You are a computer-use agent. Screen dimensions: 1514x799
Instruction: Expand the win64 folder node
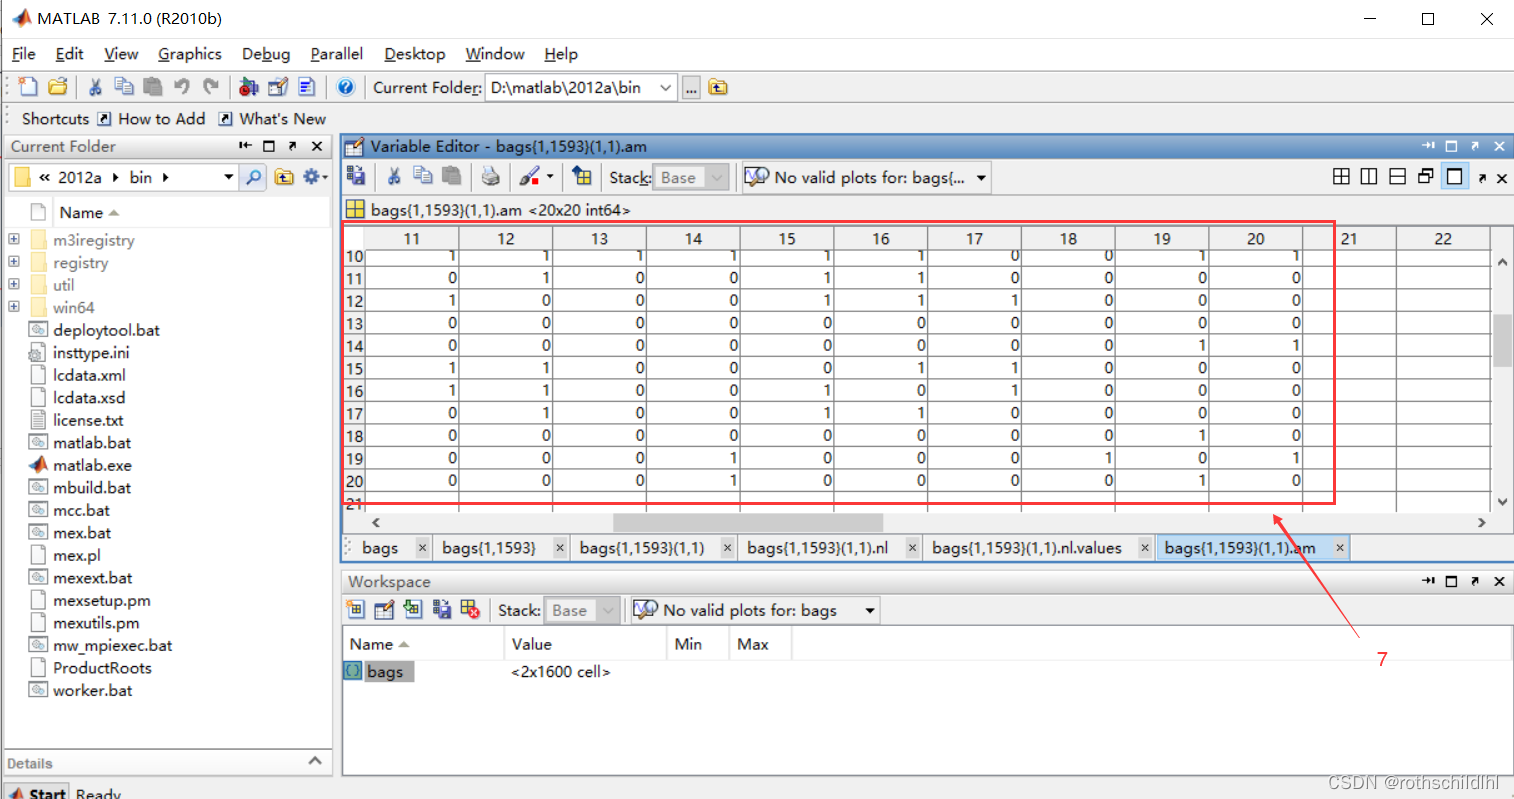[13, 307]
